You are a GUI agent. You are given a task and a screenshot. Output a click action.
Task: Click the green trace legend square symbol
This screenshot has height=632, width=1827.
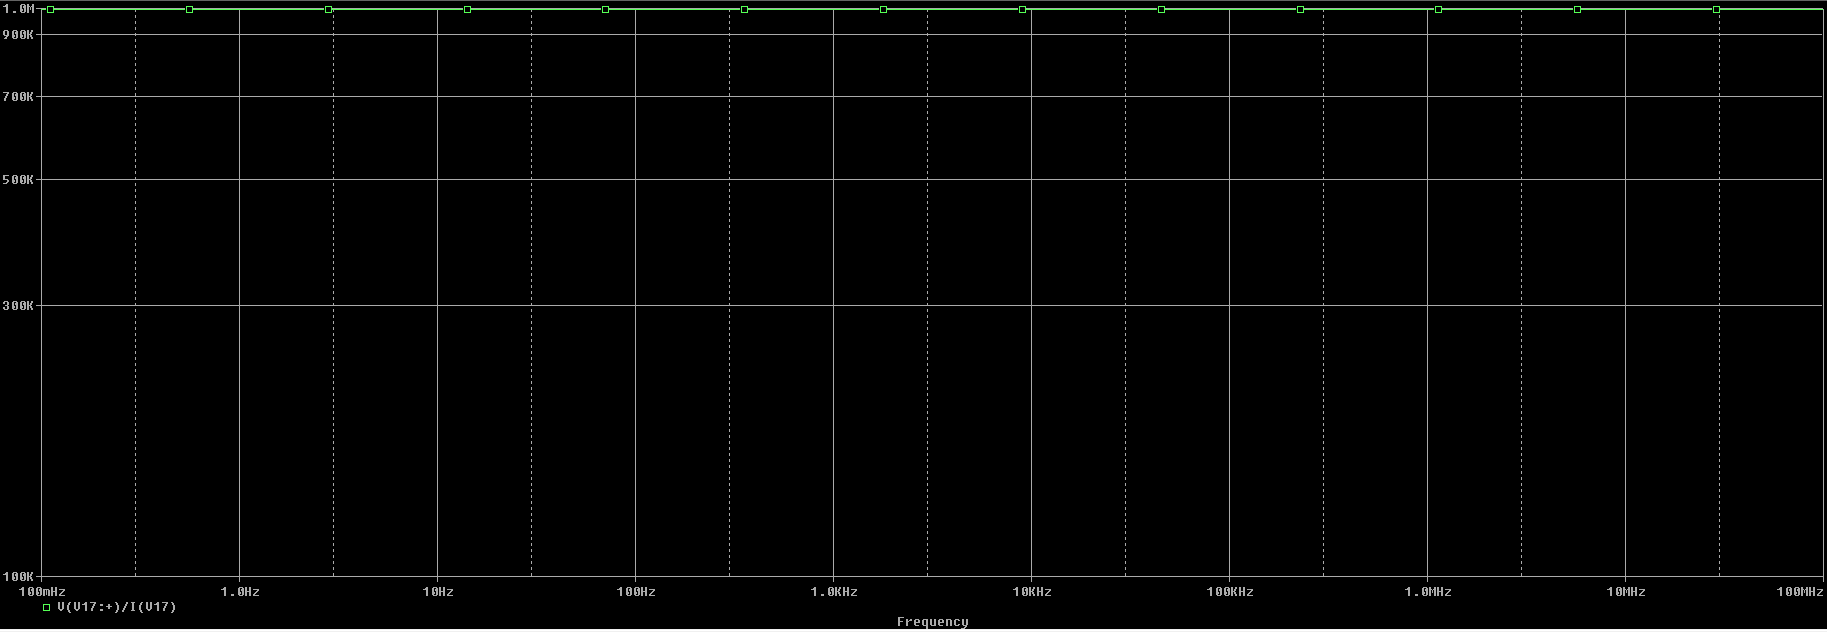[46, 607]
